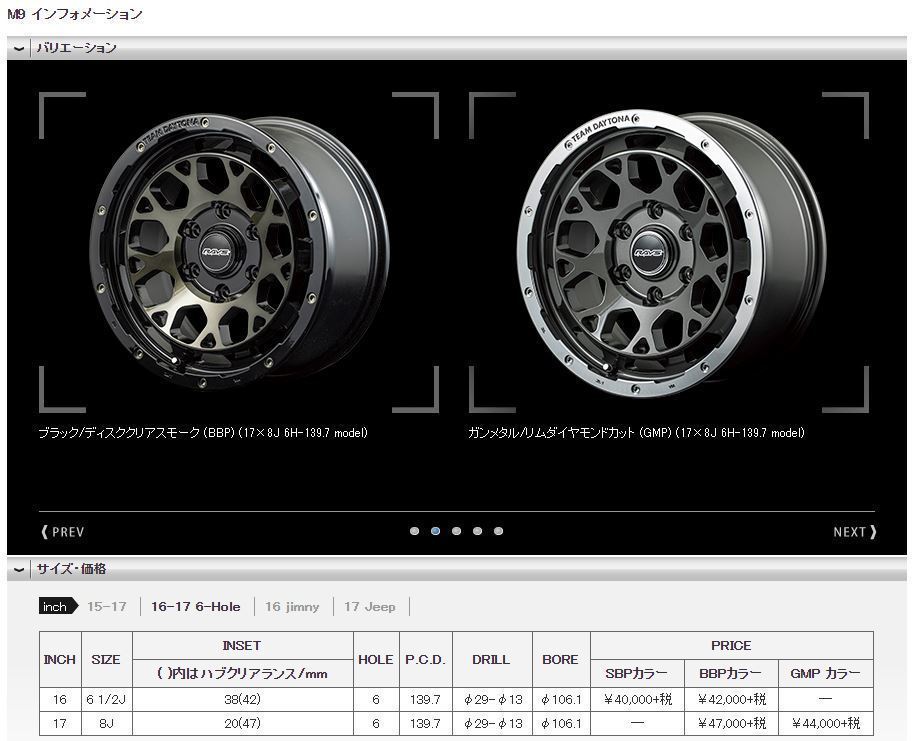The image size is (913, 741).
Task: Select the last carousel dot
Action: [496, 531]
